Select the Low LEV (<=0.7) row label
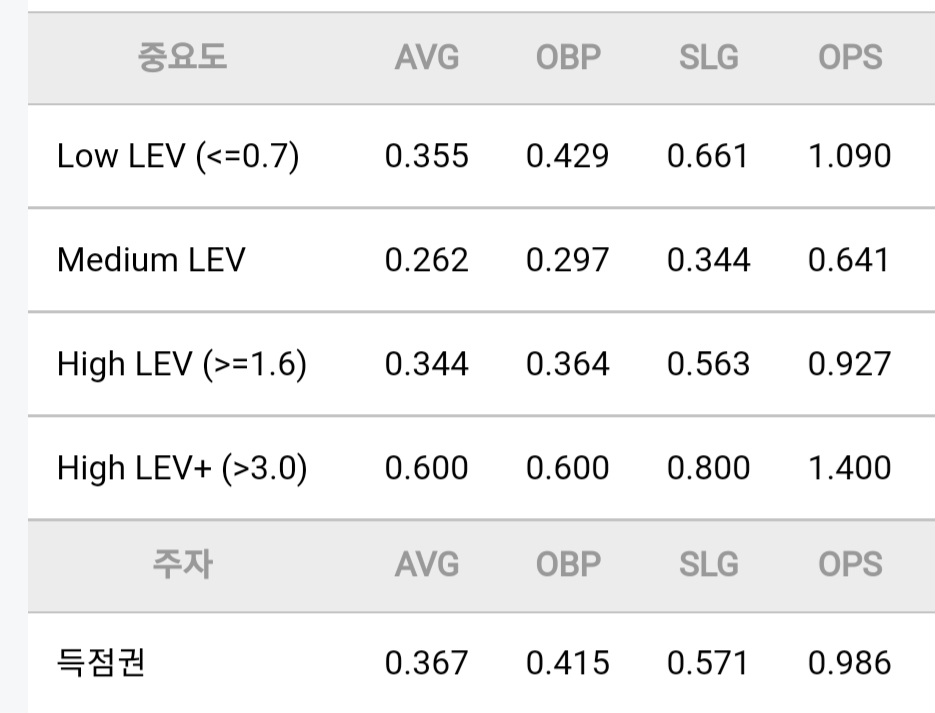This screenshot has height=713, width=935. click(x=178, y=156)
